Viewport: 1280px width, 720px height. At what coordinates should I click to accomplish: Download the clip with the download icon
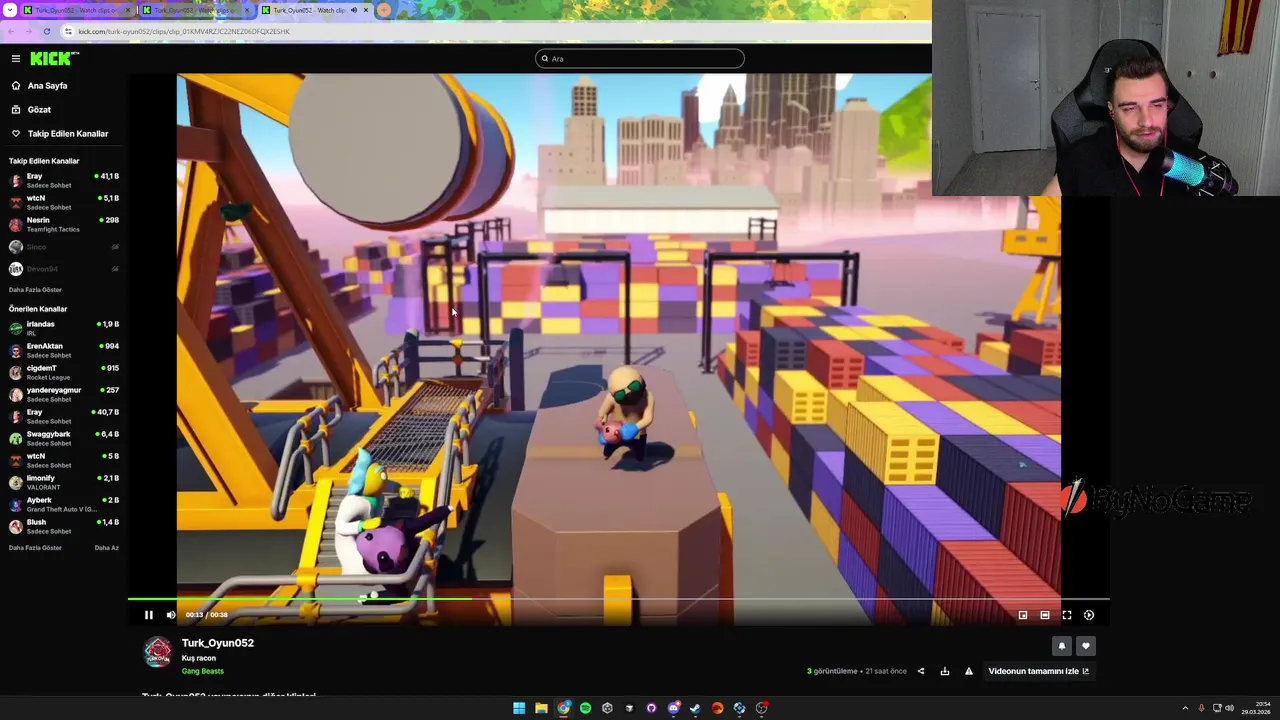pos(945,671)
